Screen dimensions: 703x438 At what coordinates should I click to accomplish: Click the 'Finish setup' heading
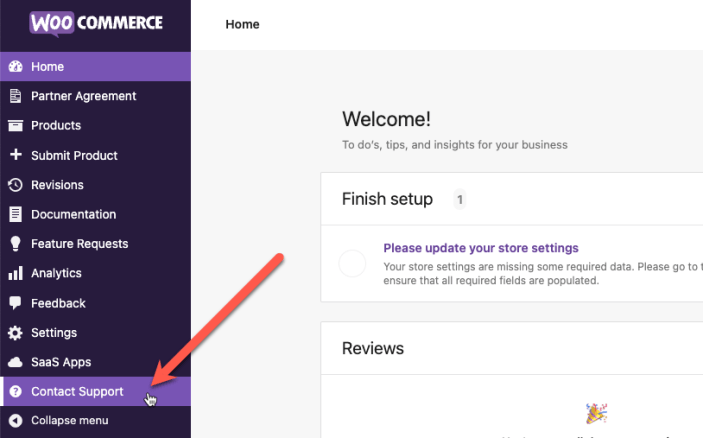387,199
